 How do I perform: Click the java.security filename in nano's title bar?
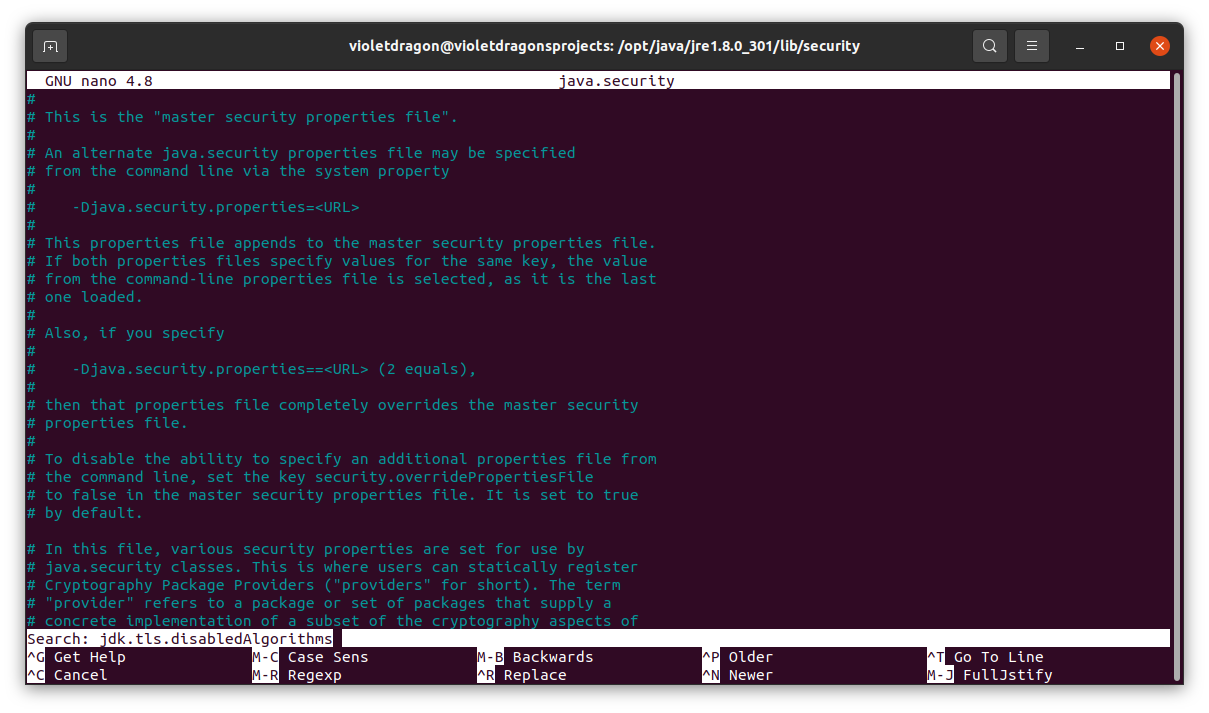617,80
